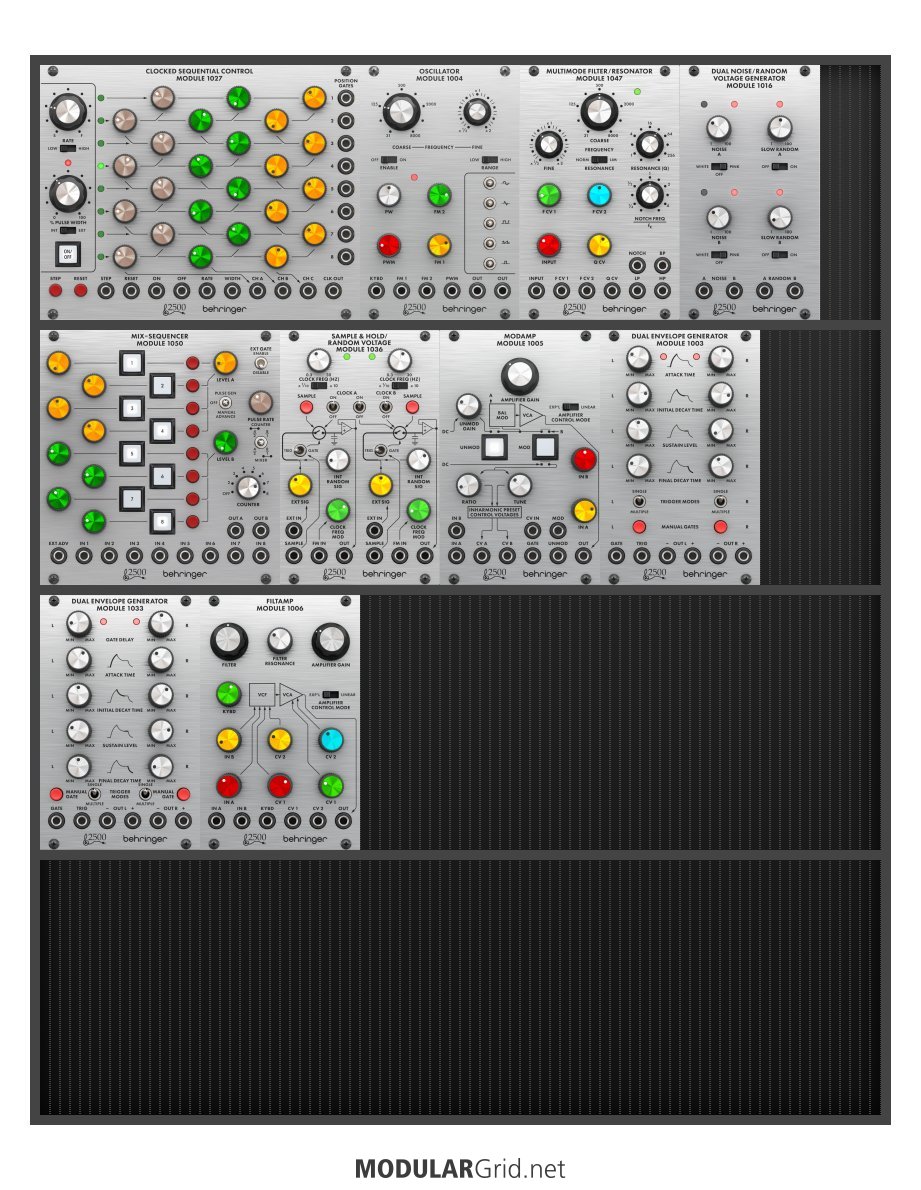Click the EXT ADV jack on Mix-Sequencer 1050
This screenshot has width=921, height=1190.
point(58,556)
